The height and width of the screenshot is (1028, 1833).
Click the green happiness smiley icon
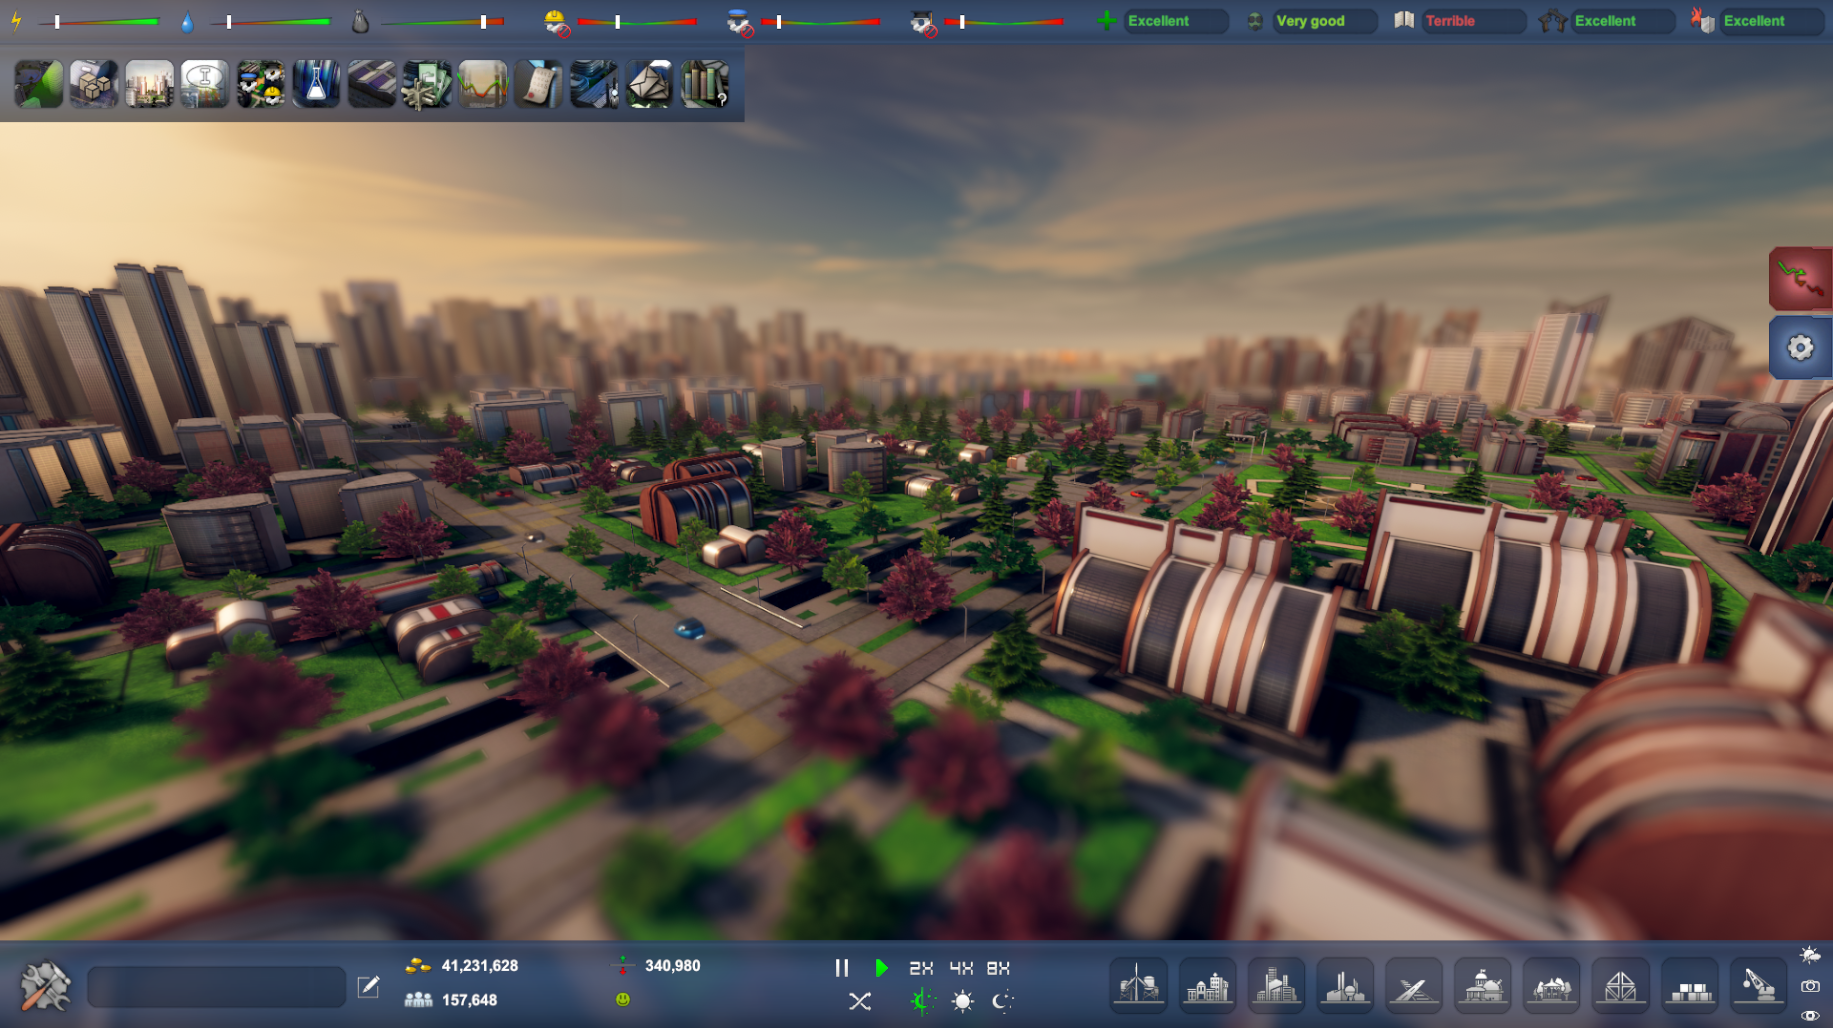(x=623, y=999)
